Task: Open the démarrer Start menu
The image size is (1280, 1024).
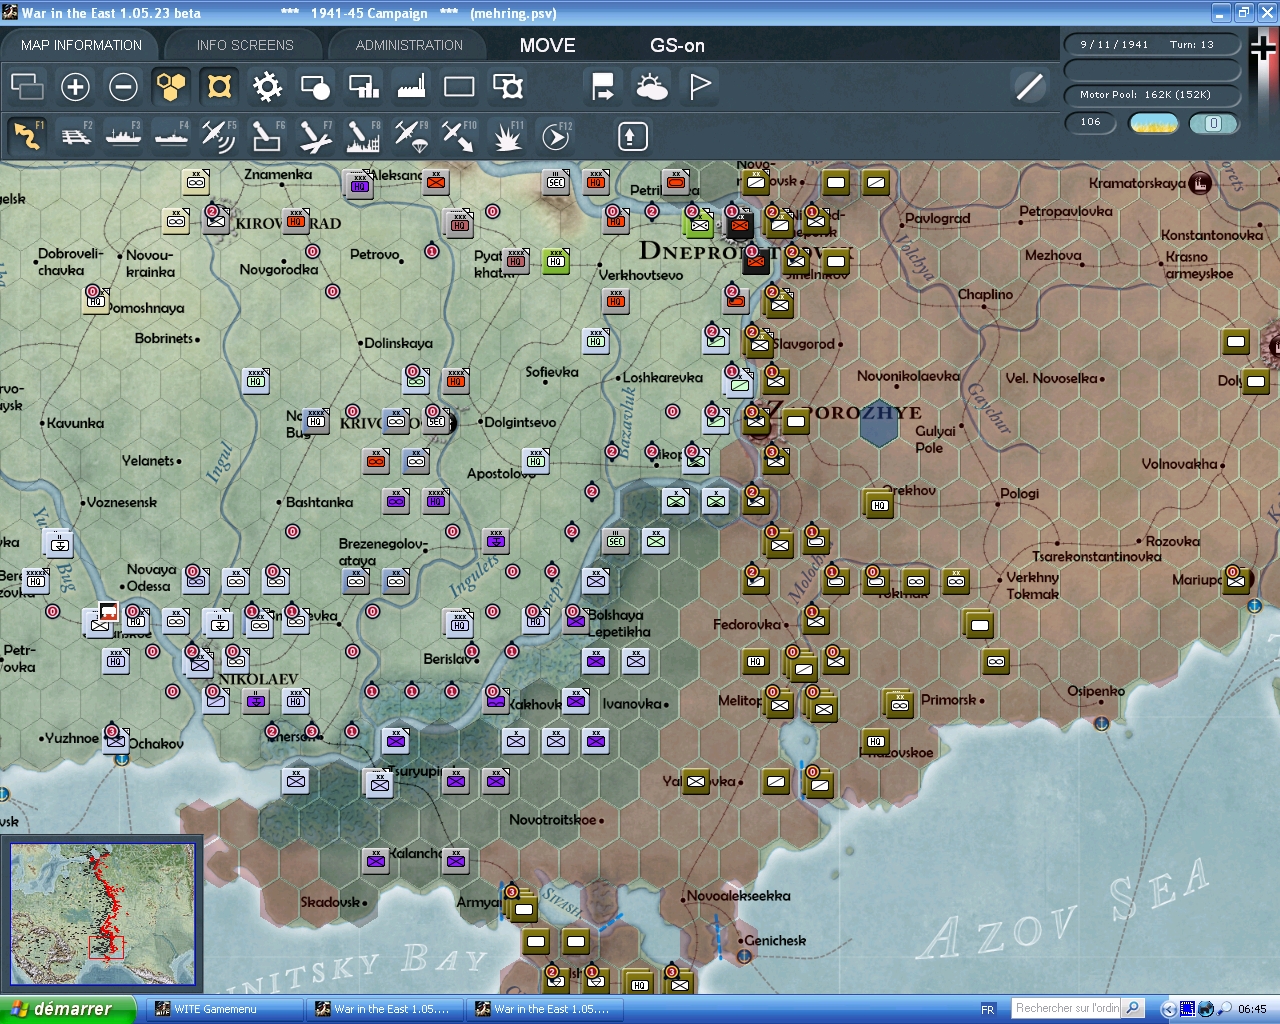Action: click(66, 1009)
